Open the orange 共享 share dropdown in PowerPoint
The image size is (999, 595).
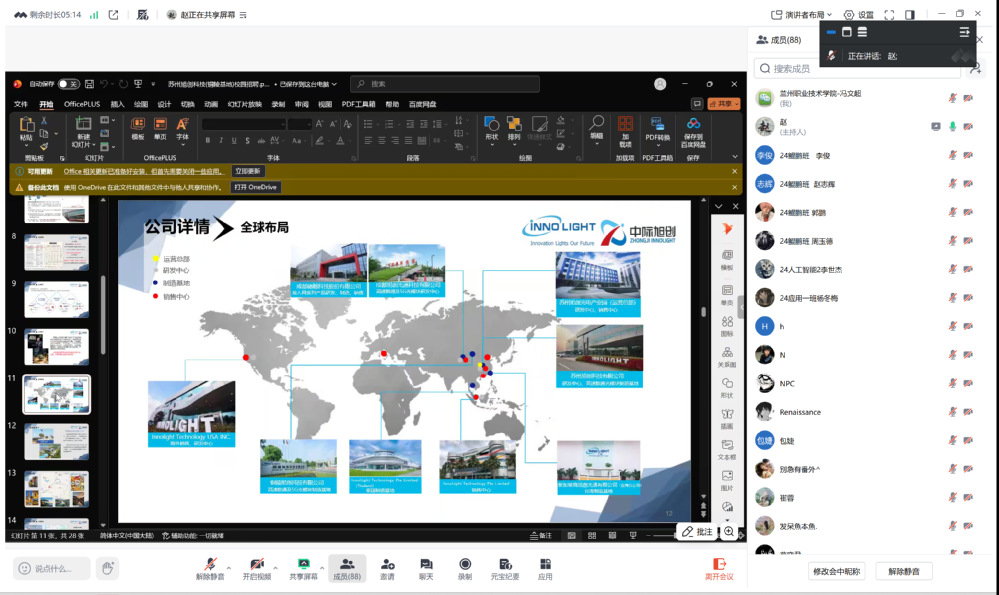(724, 103)
